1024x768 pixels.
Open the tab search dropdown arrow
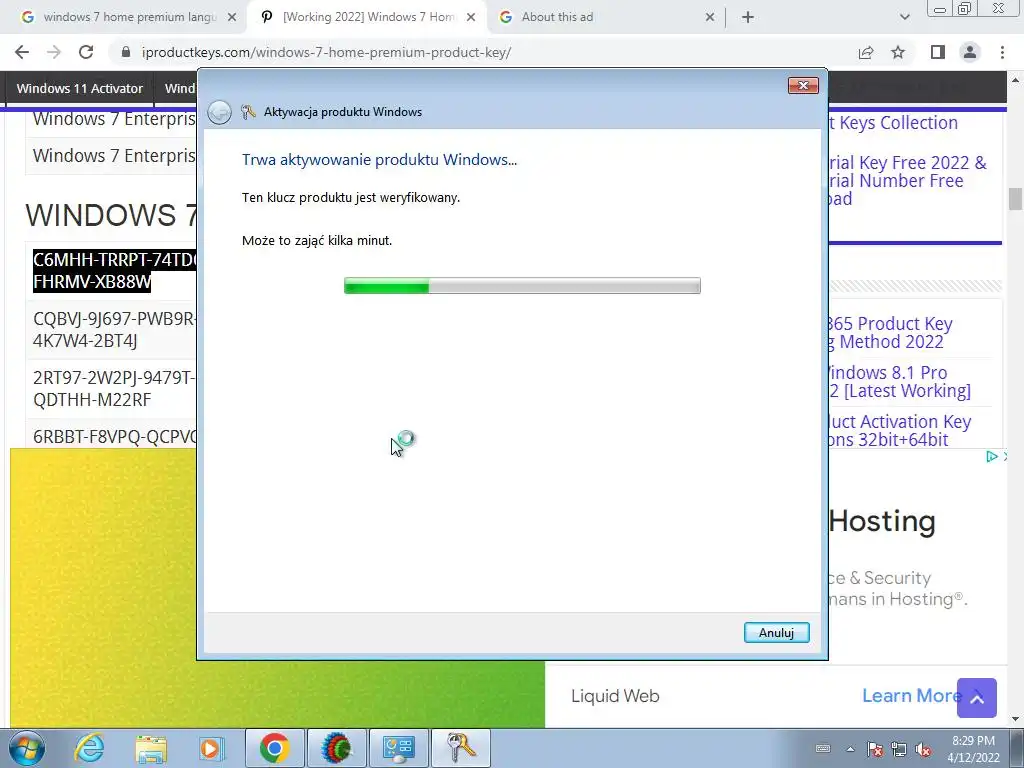tap(904, 18)
